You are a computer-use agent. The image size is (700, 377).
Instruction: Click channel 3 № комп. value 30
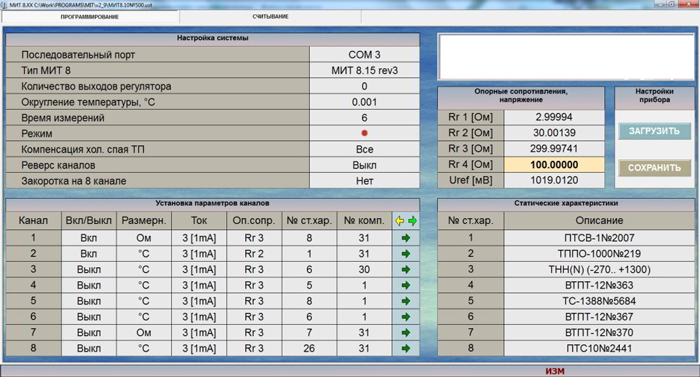(x=364, y=269)
